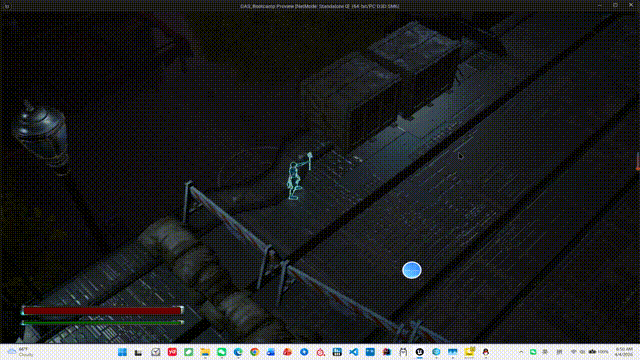
Task: Open QQ penguin app in the taskbar
Action: 486,352
